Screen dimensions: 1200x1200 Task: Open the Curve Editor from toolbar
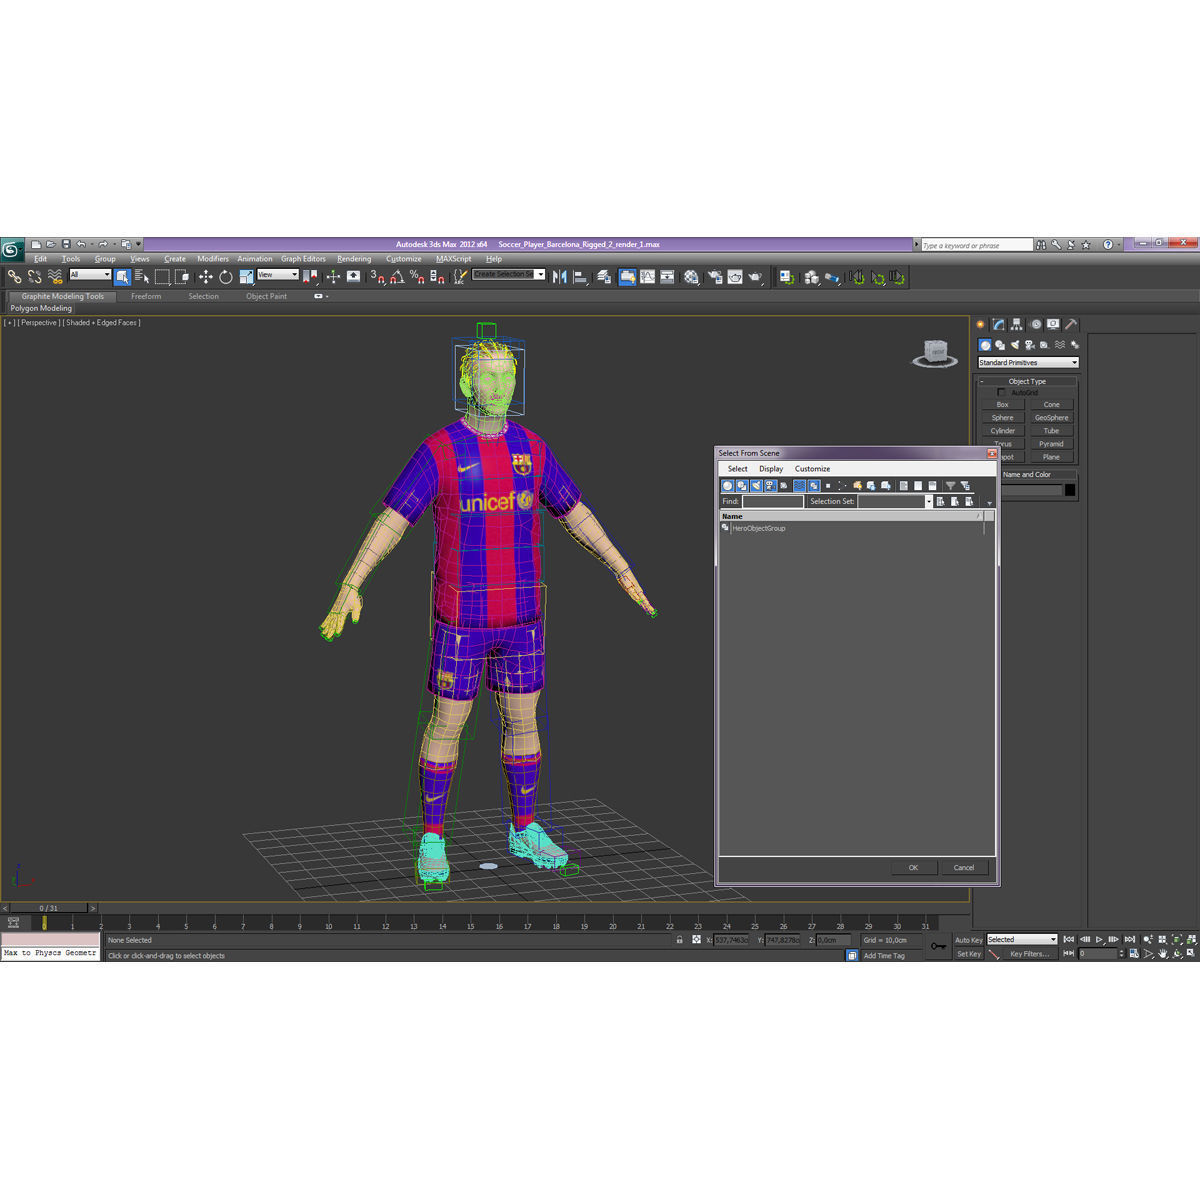(x=648, y=277)
